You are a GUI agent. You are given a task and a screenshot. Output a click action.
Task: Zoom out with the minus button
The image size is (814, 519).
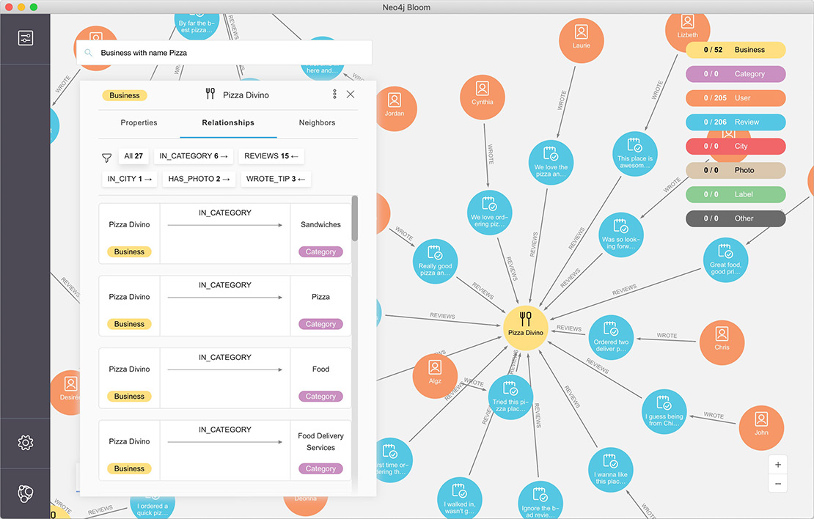pos(778,484)
